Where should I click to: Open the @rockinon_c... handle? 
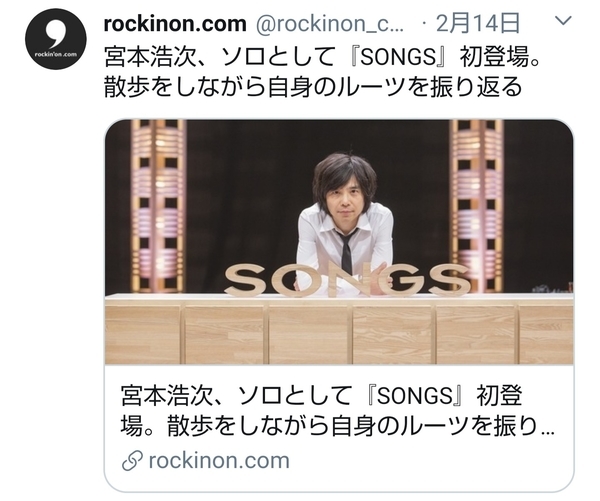329,24
